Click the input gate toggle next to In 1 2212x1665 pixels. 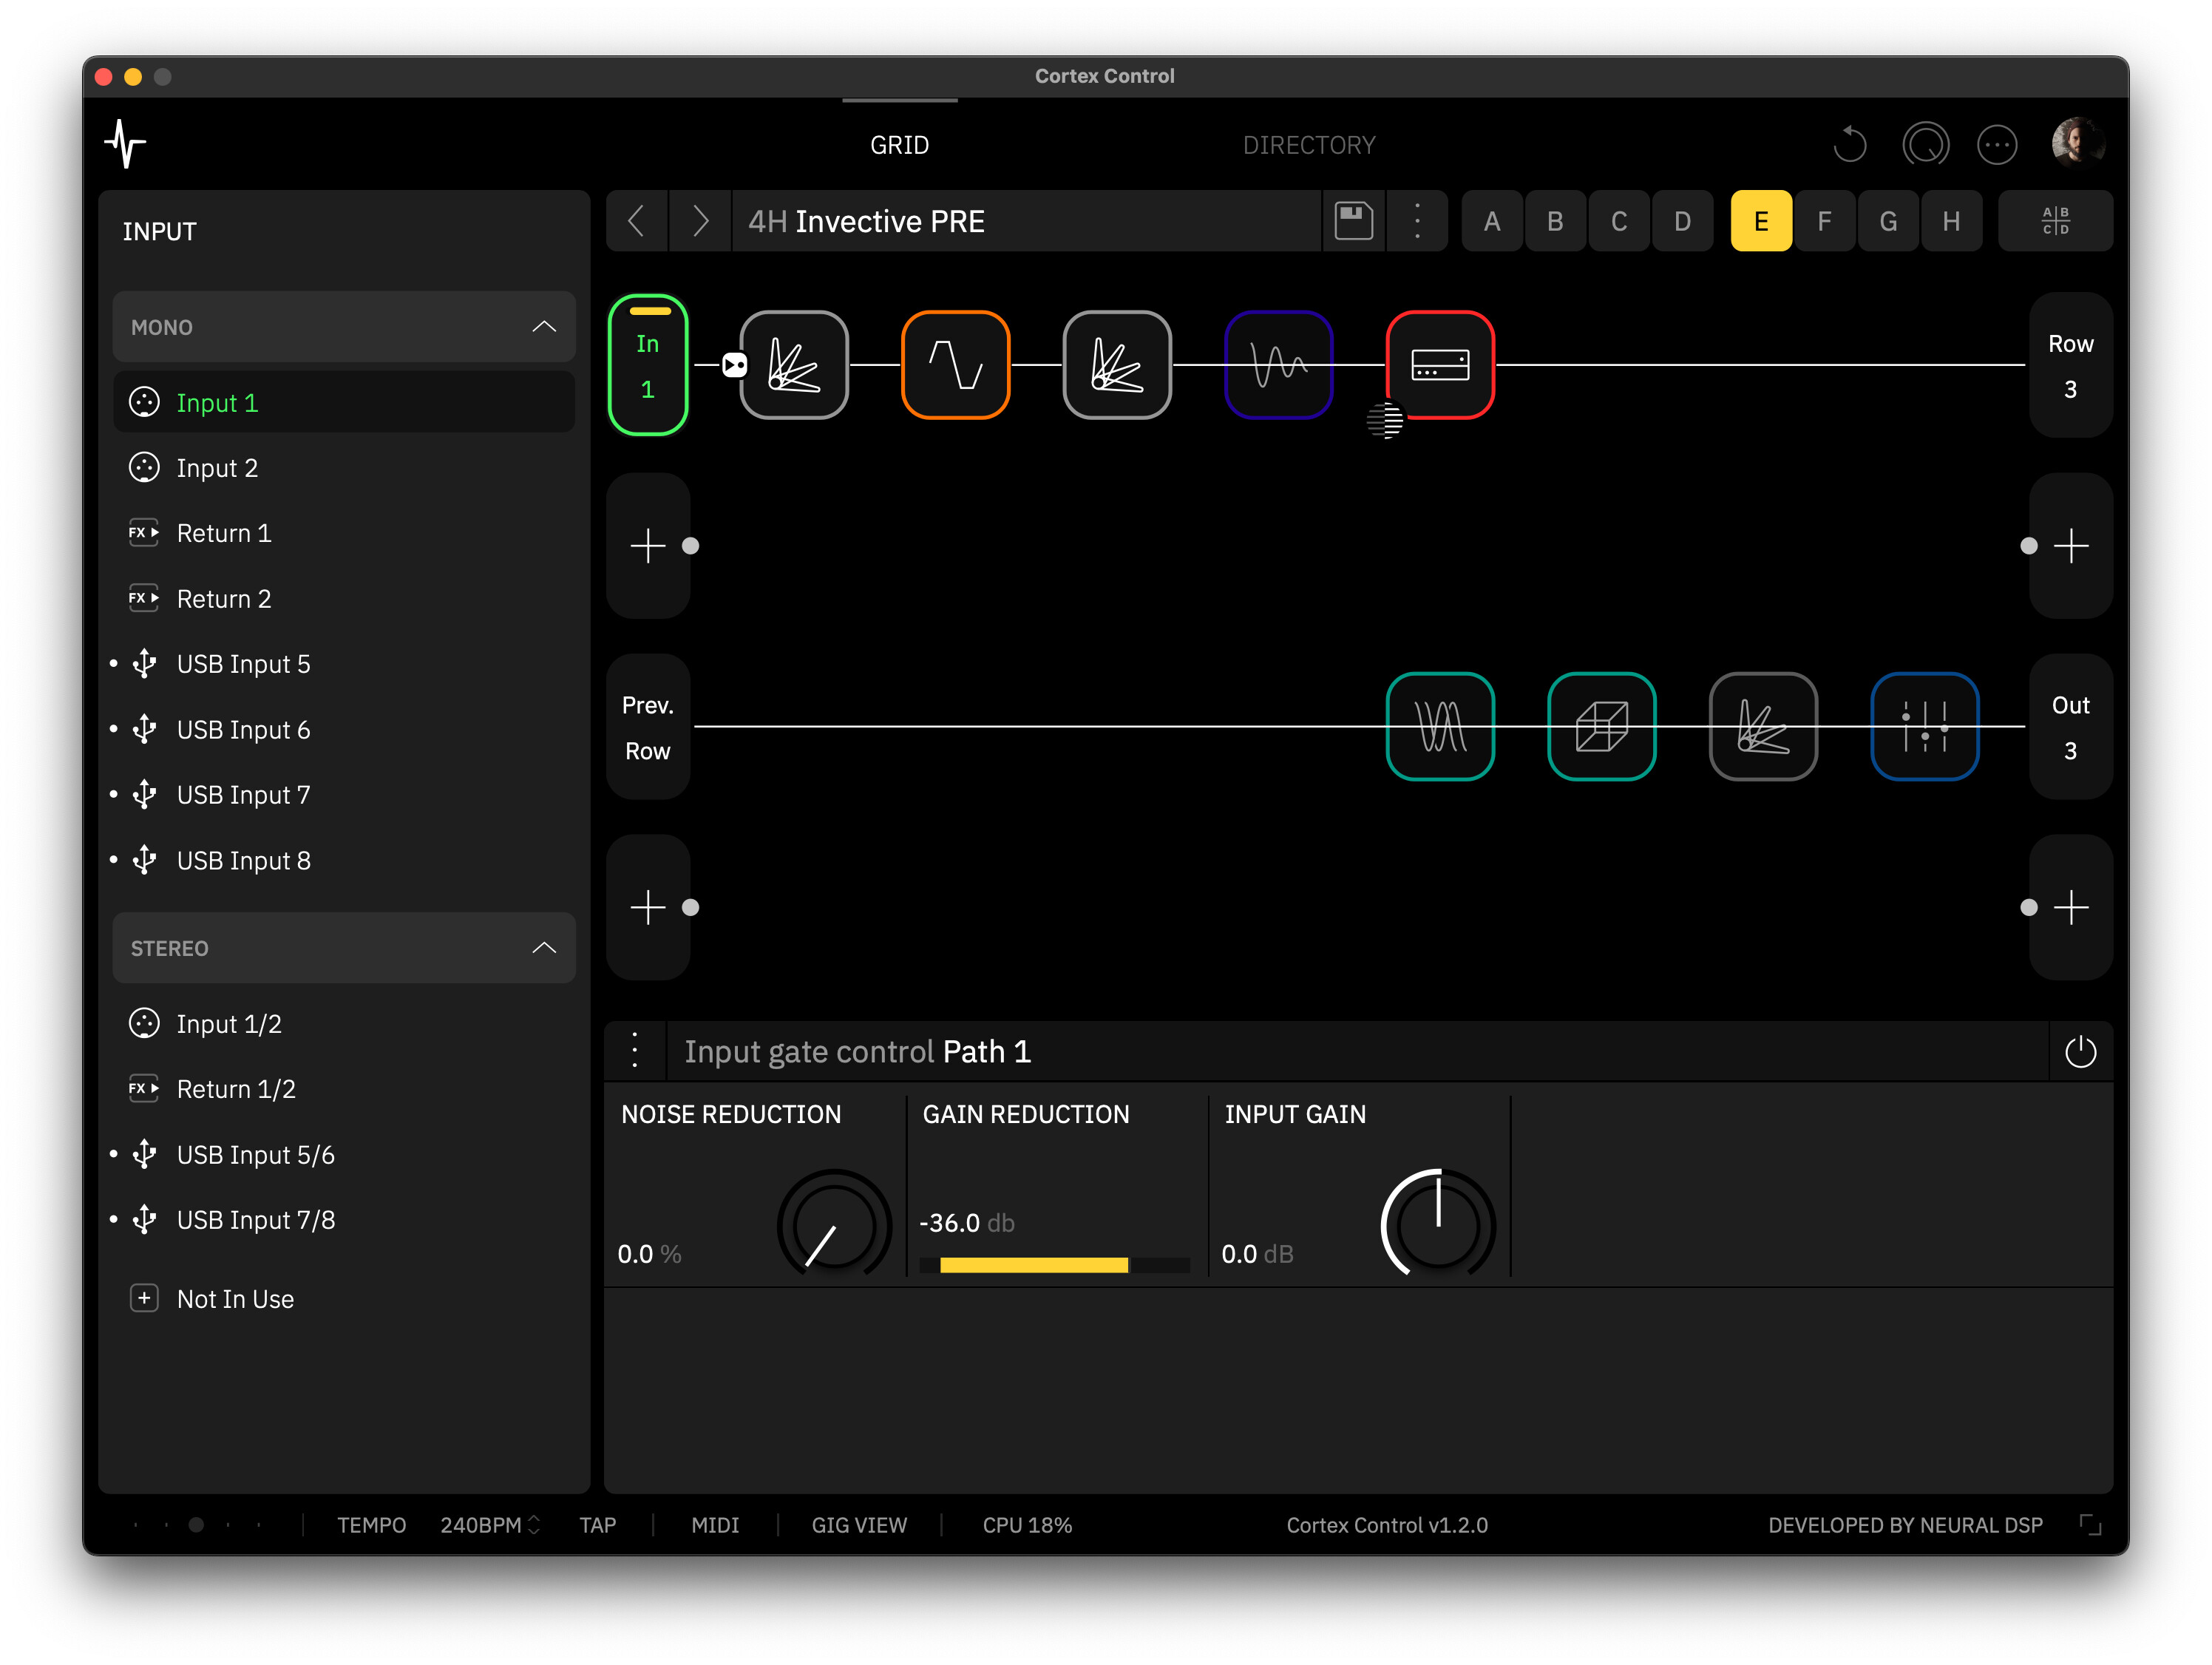735,365
